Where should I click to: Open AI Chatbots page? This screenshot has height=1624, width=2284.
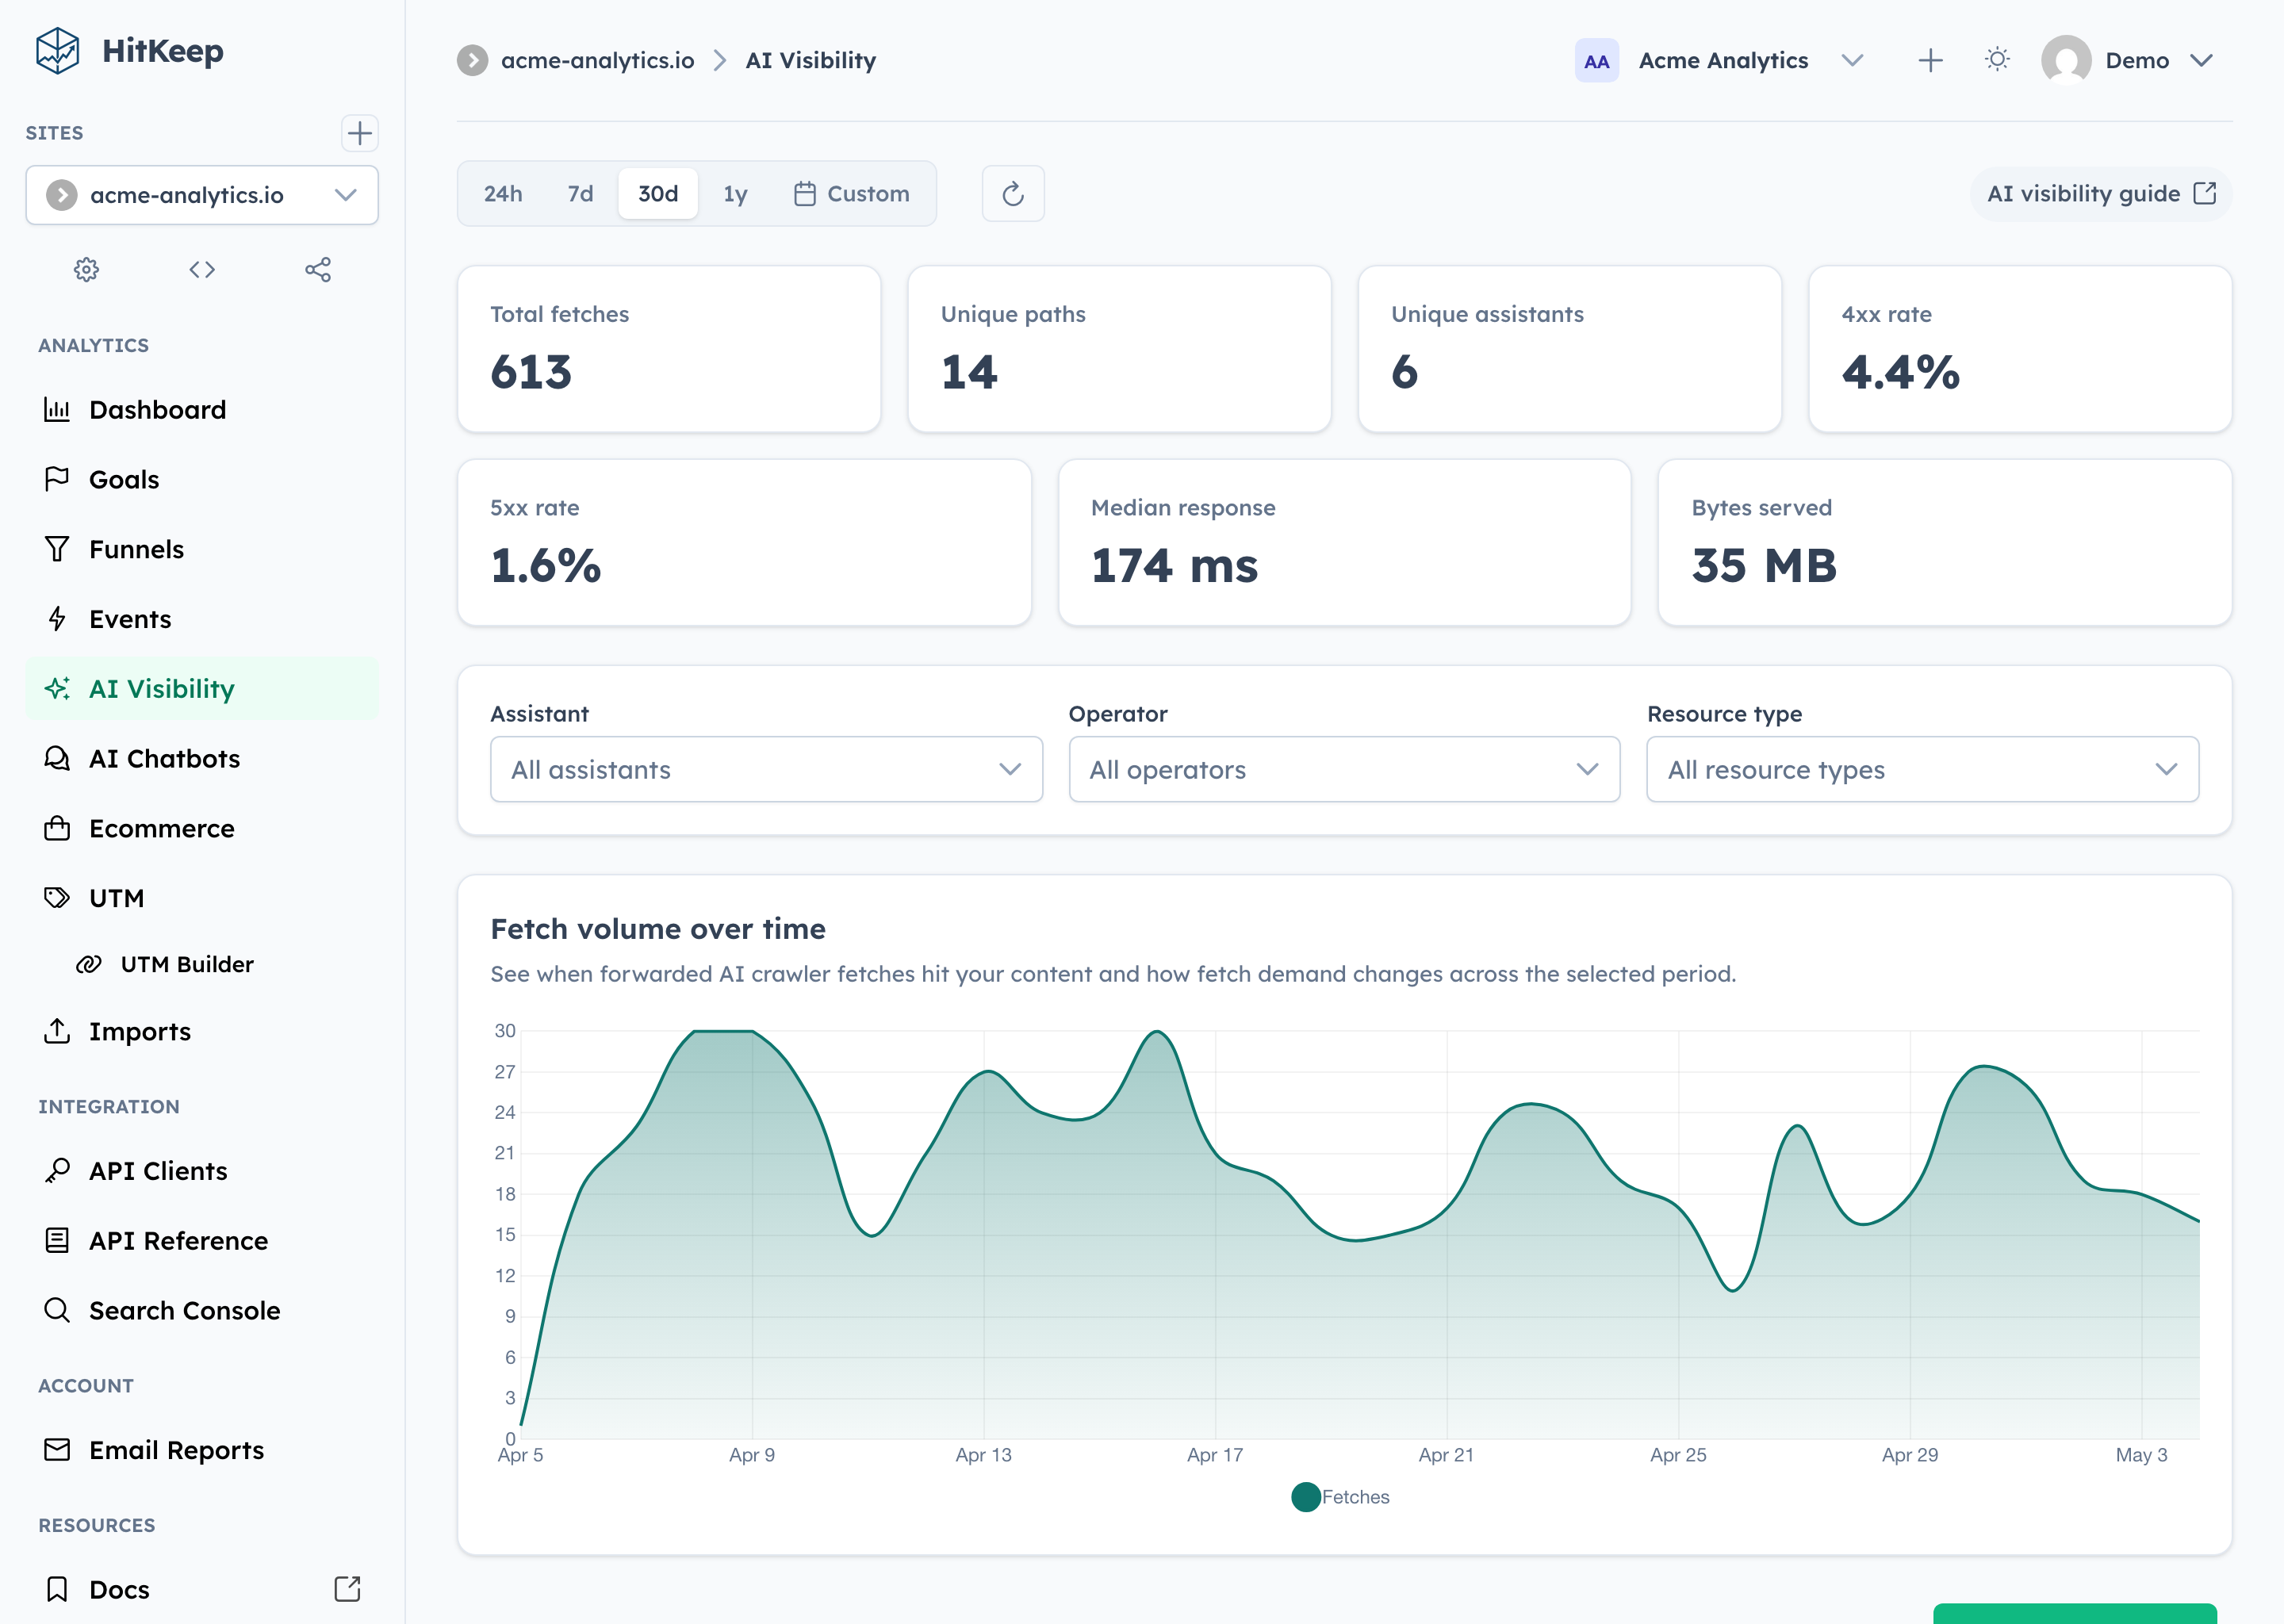click(x=202, y=759)
